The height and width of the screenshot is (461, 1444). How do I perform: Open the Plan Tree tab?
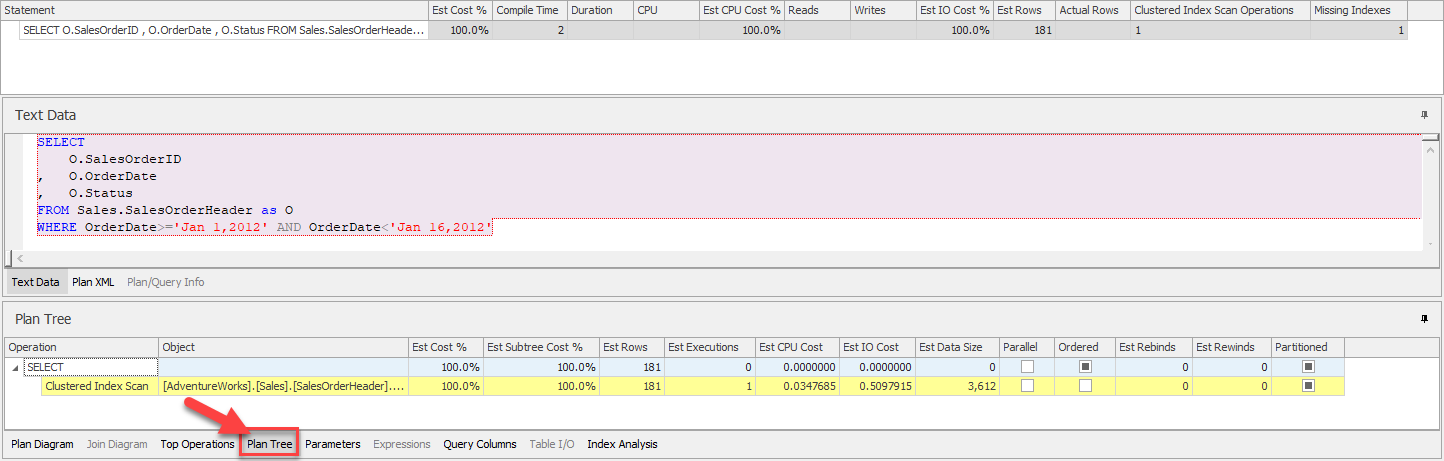point(270,444)
